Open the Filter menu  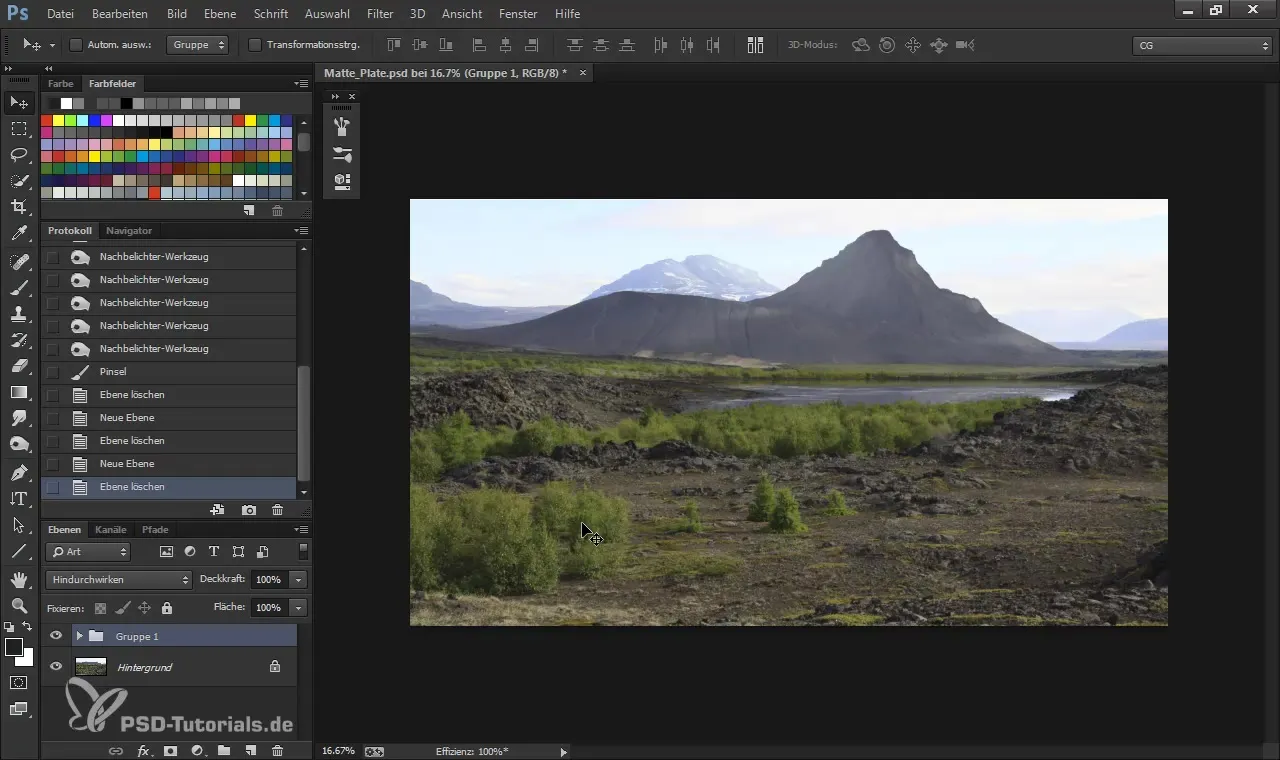379,14
